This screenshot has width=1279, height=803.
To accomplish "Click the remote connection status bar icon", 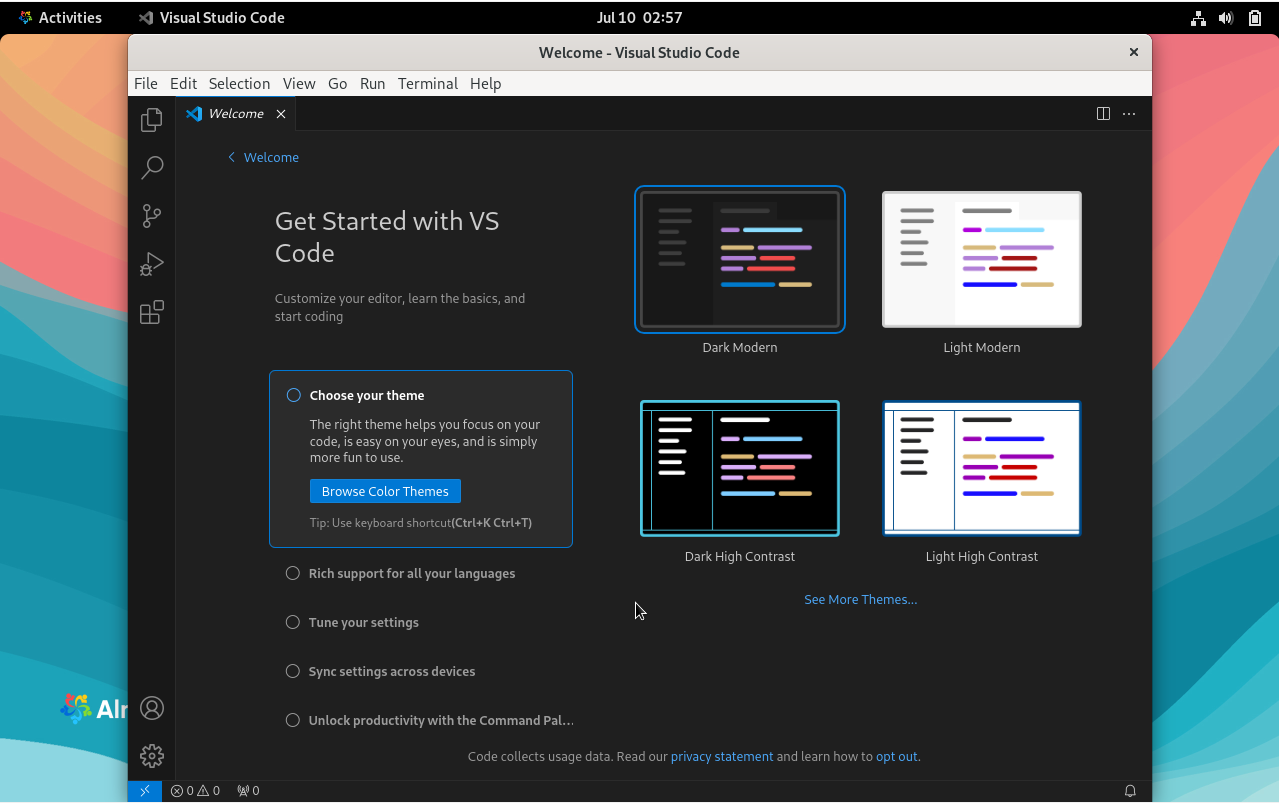I will [x=144, y=790].
